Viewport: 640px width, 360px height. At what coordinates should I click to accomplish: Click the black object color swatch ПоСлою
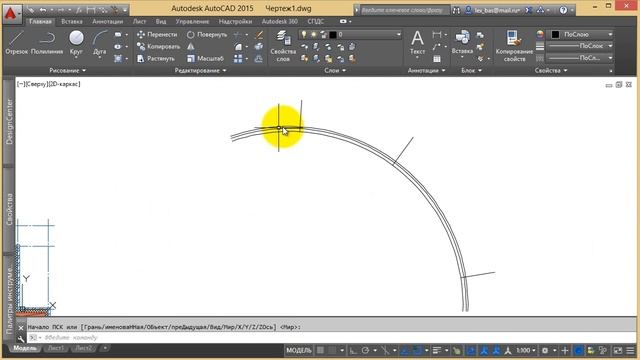tap(555, 35)
